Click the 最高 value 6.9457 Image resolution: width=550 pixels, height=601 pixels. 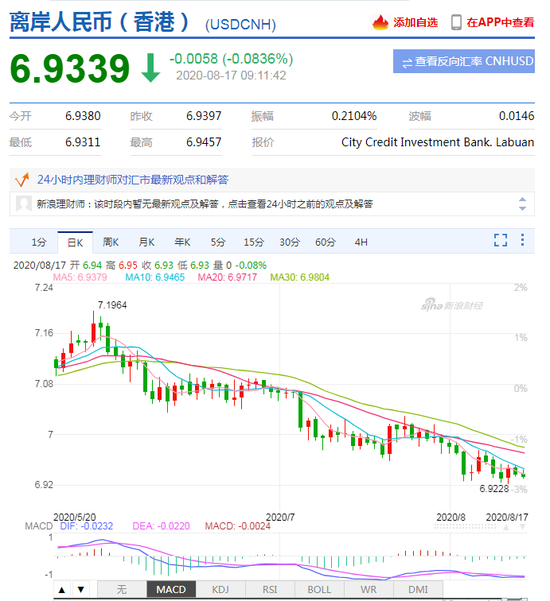204,142
